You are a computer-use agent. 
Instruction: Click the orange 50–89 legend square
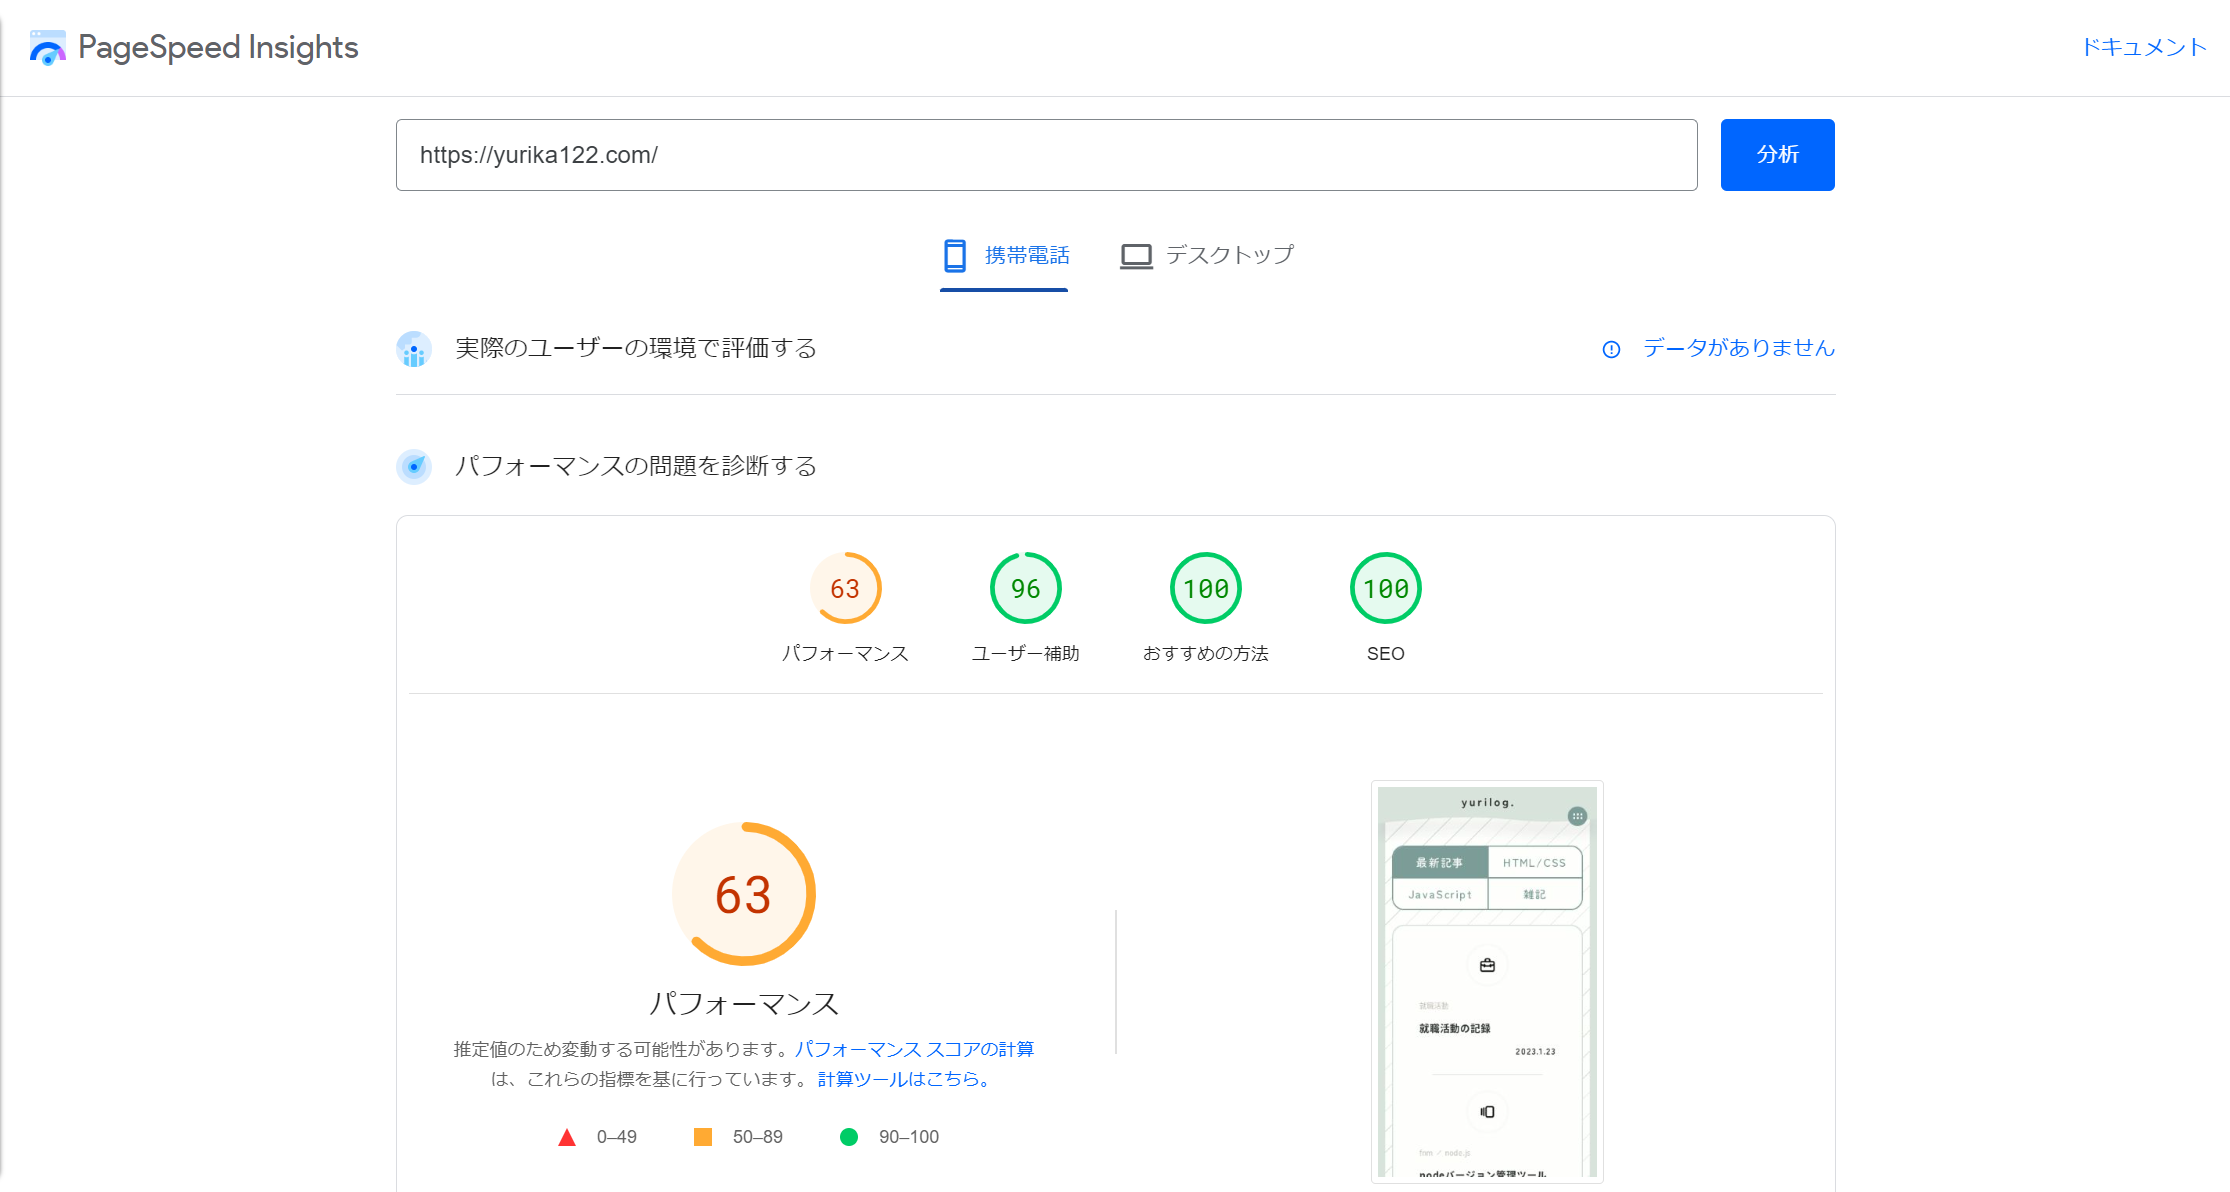tap(702, 1136)
